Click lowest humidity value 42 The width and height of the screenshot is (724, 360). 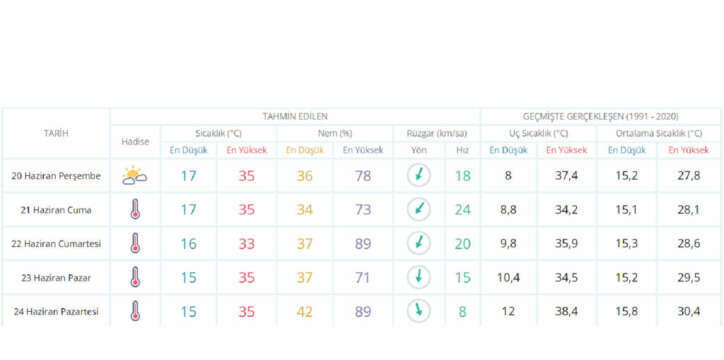(x=305, y=312)
